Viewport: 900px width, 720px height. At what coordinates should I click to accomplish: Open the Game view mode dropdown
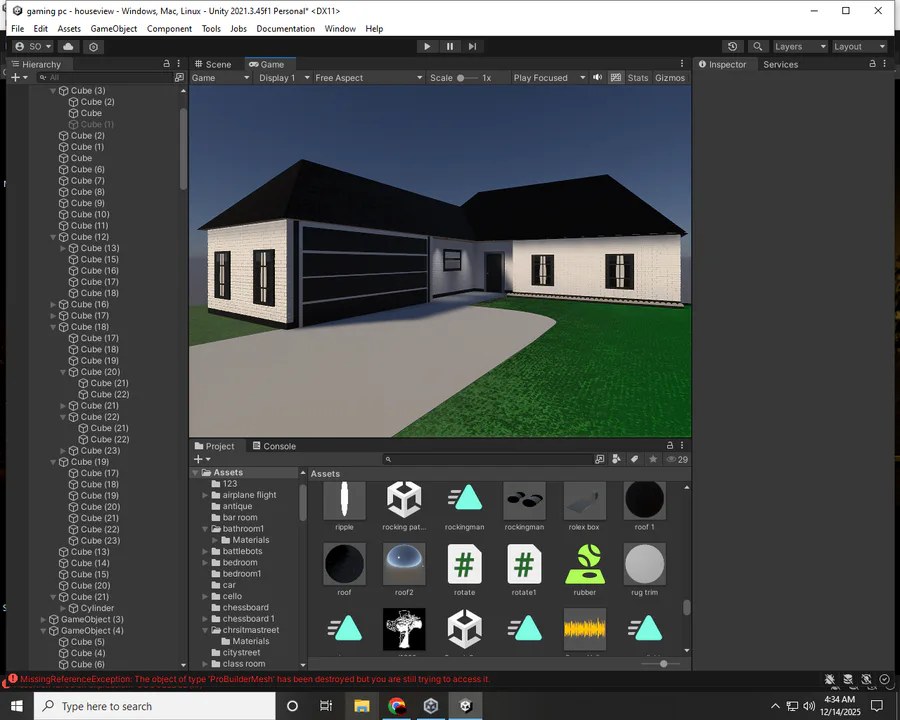(221, 78)
